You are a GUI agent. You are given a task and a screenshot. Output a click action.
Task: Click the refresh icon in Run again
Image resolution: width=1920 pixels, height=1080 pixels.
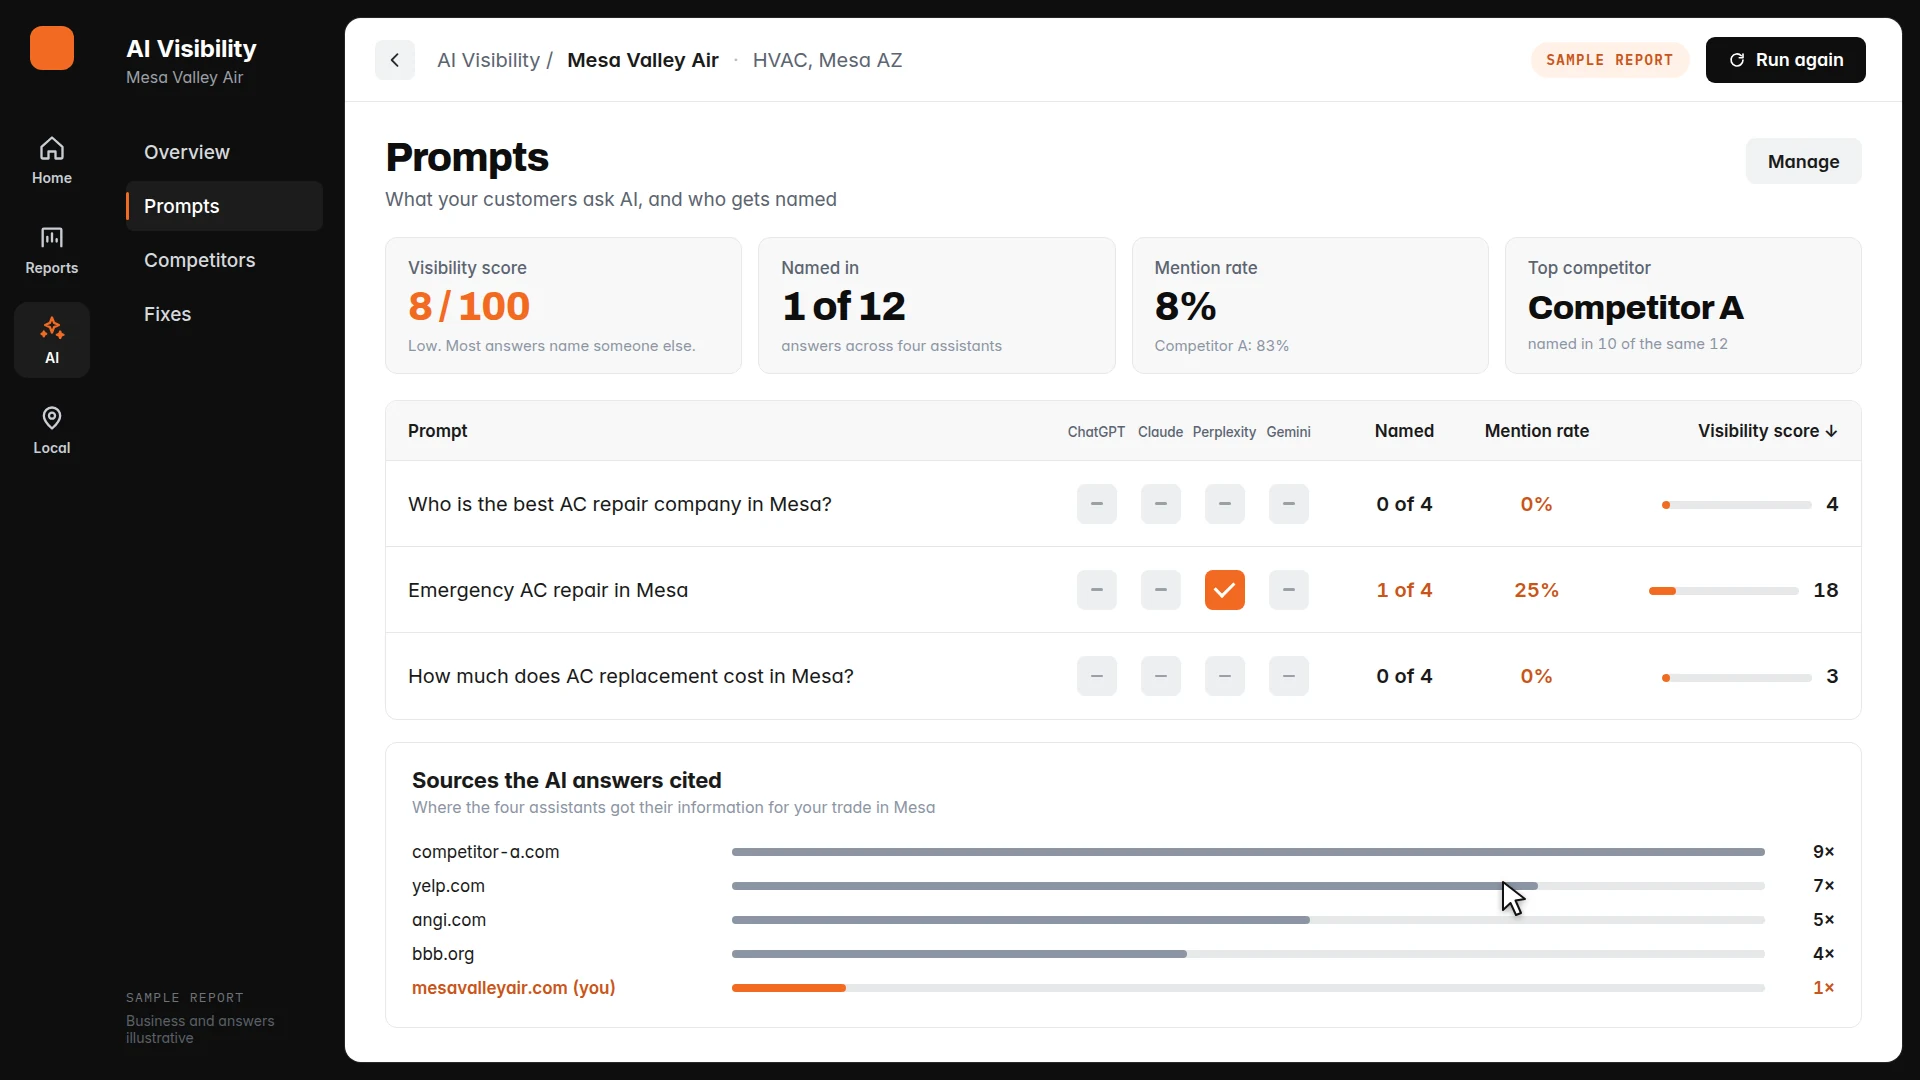coord(1737,60)
